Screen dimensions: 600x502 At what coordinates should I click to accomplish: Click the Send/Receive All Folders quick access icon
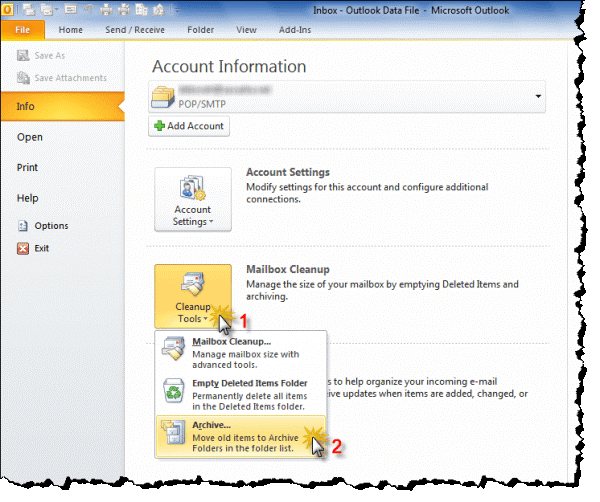29,10
